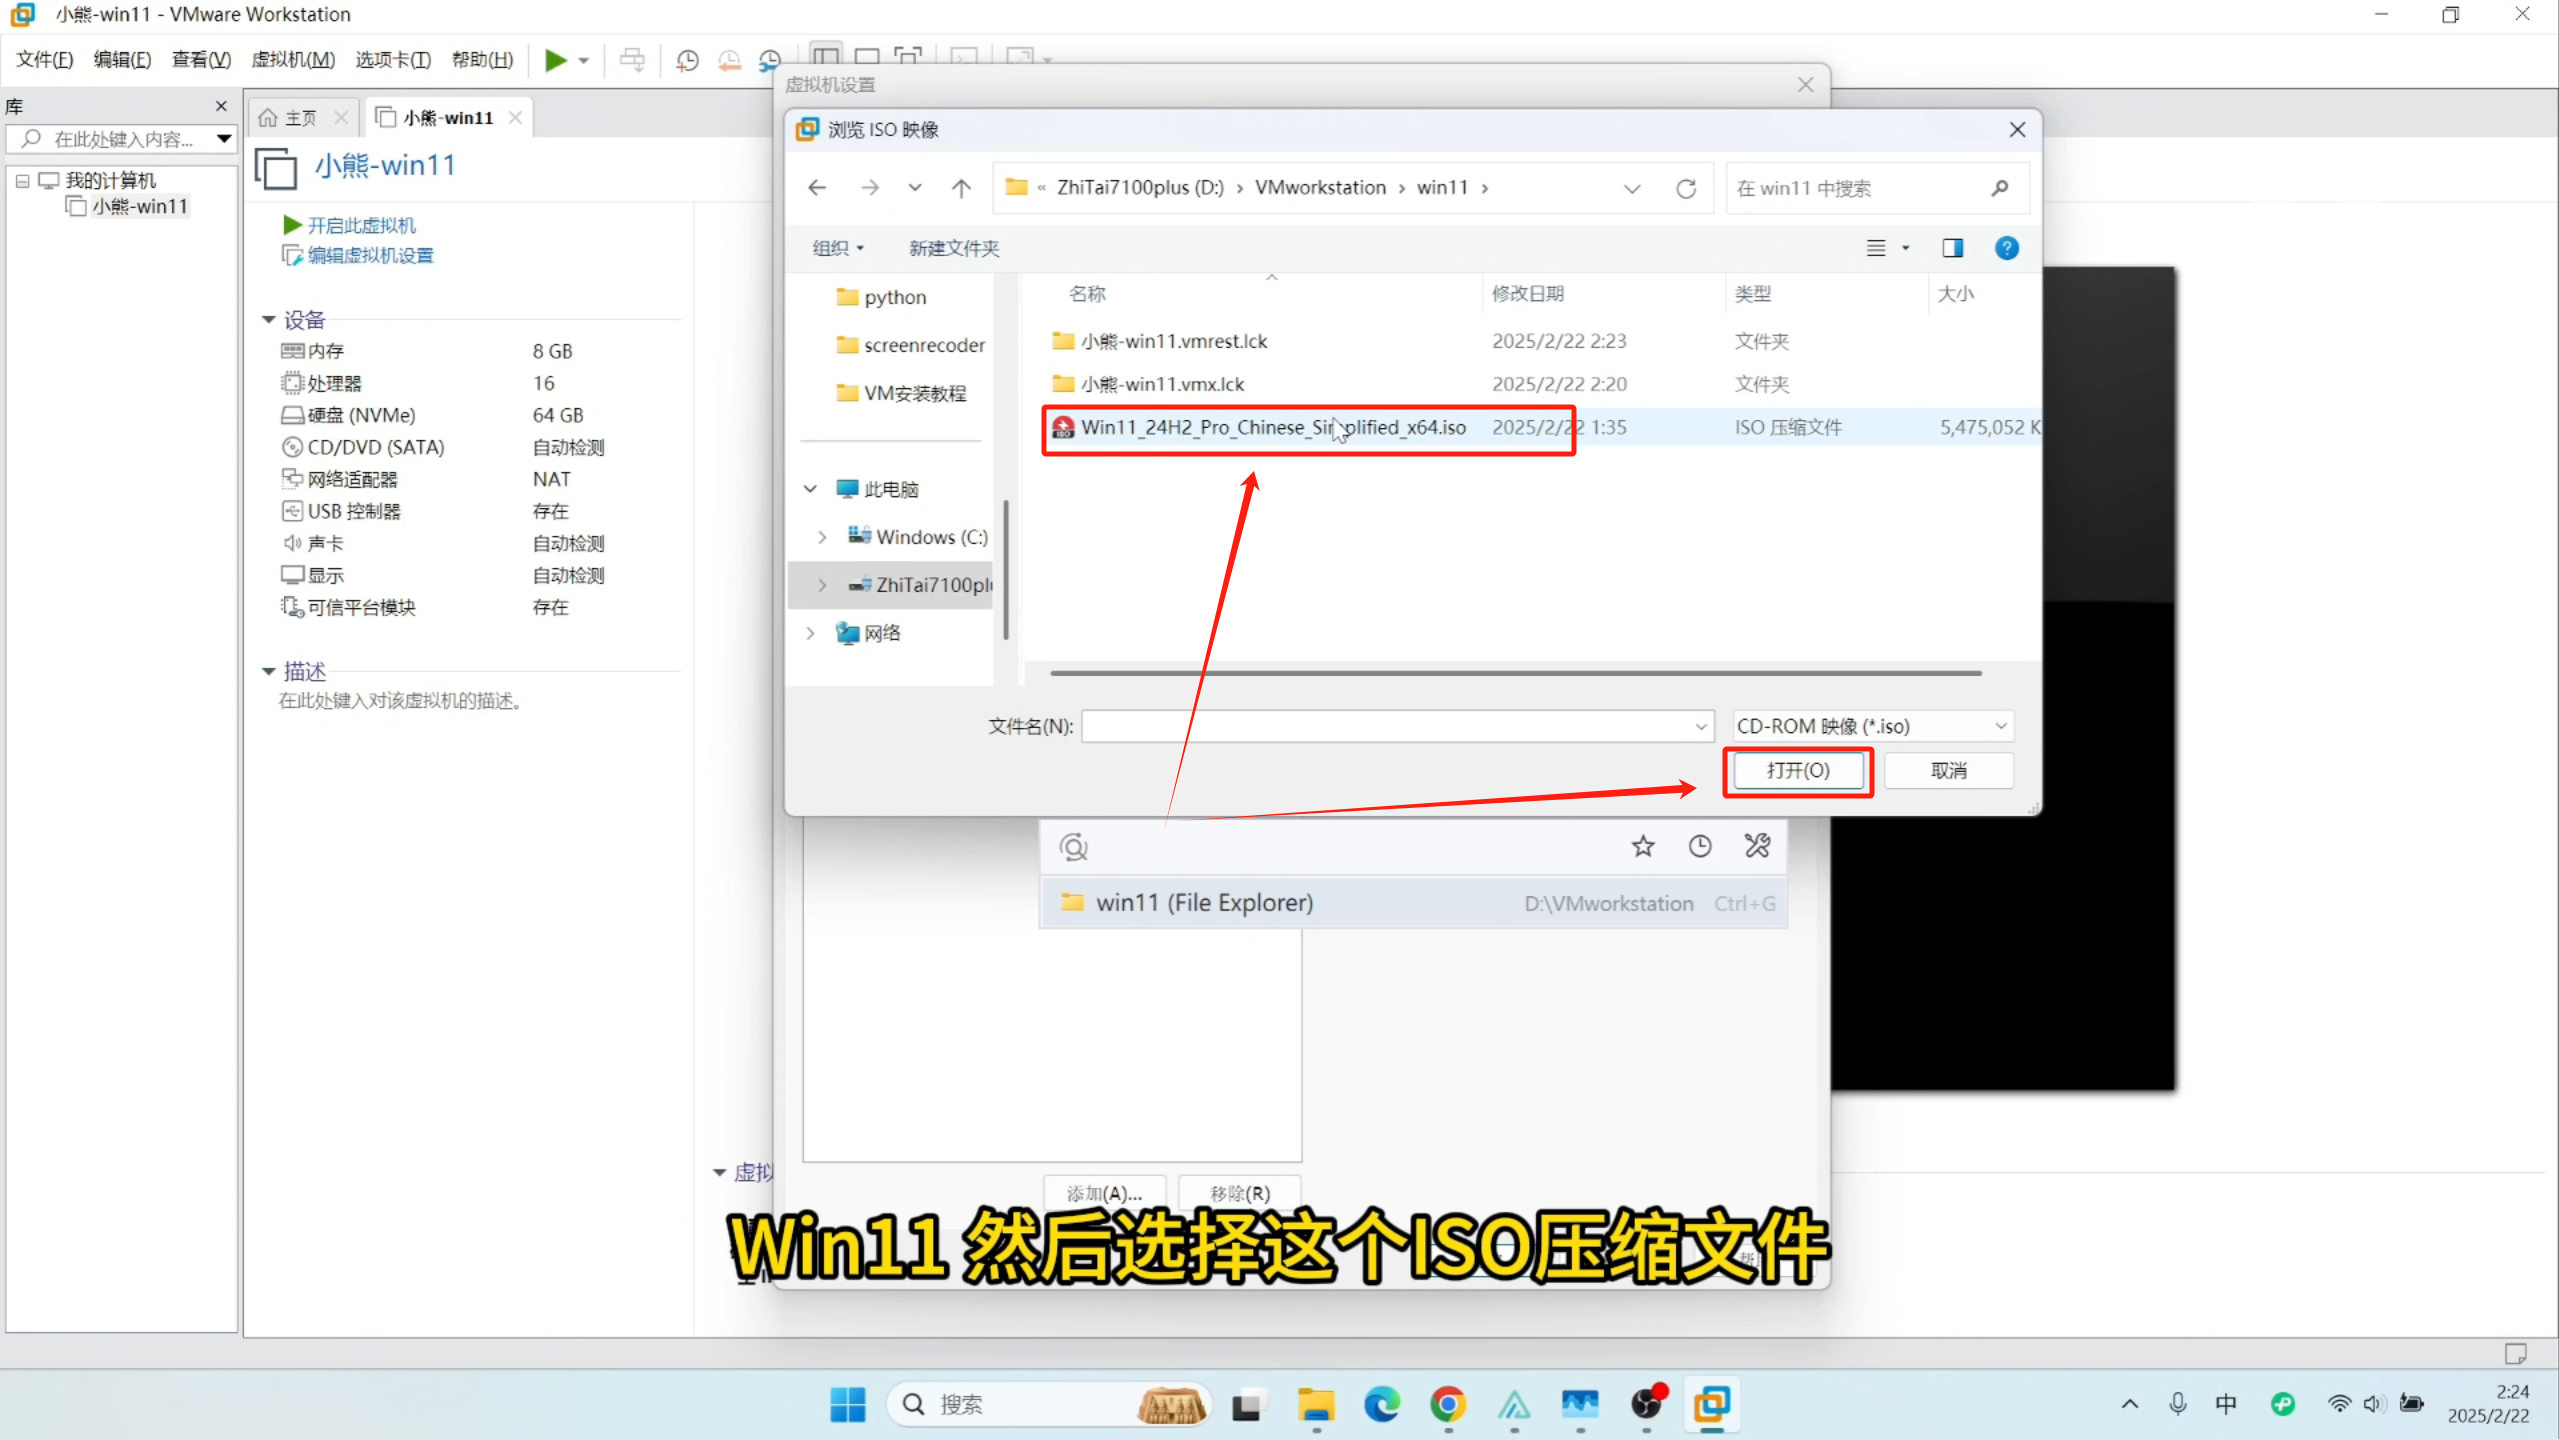Click the revert to snapshot icon
This screenshot has height=1440, width=2559.
(729, 60)
